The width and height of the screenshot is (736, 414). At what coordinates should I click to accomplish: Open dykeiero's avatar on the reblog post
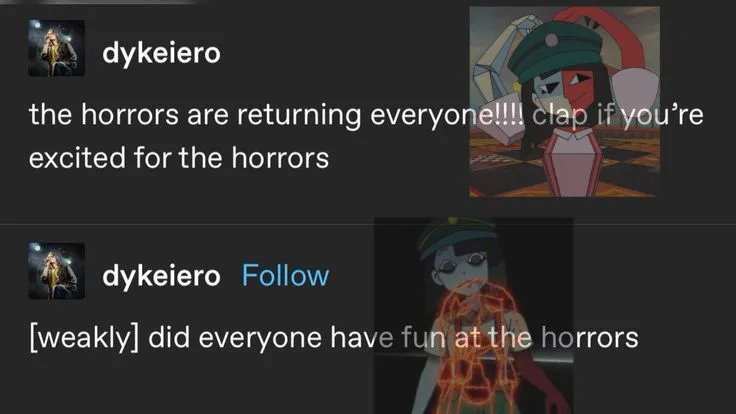tap(56, 271)
